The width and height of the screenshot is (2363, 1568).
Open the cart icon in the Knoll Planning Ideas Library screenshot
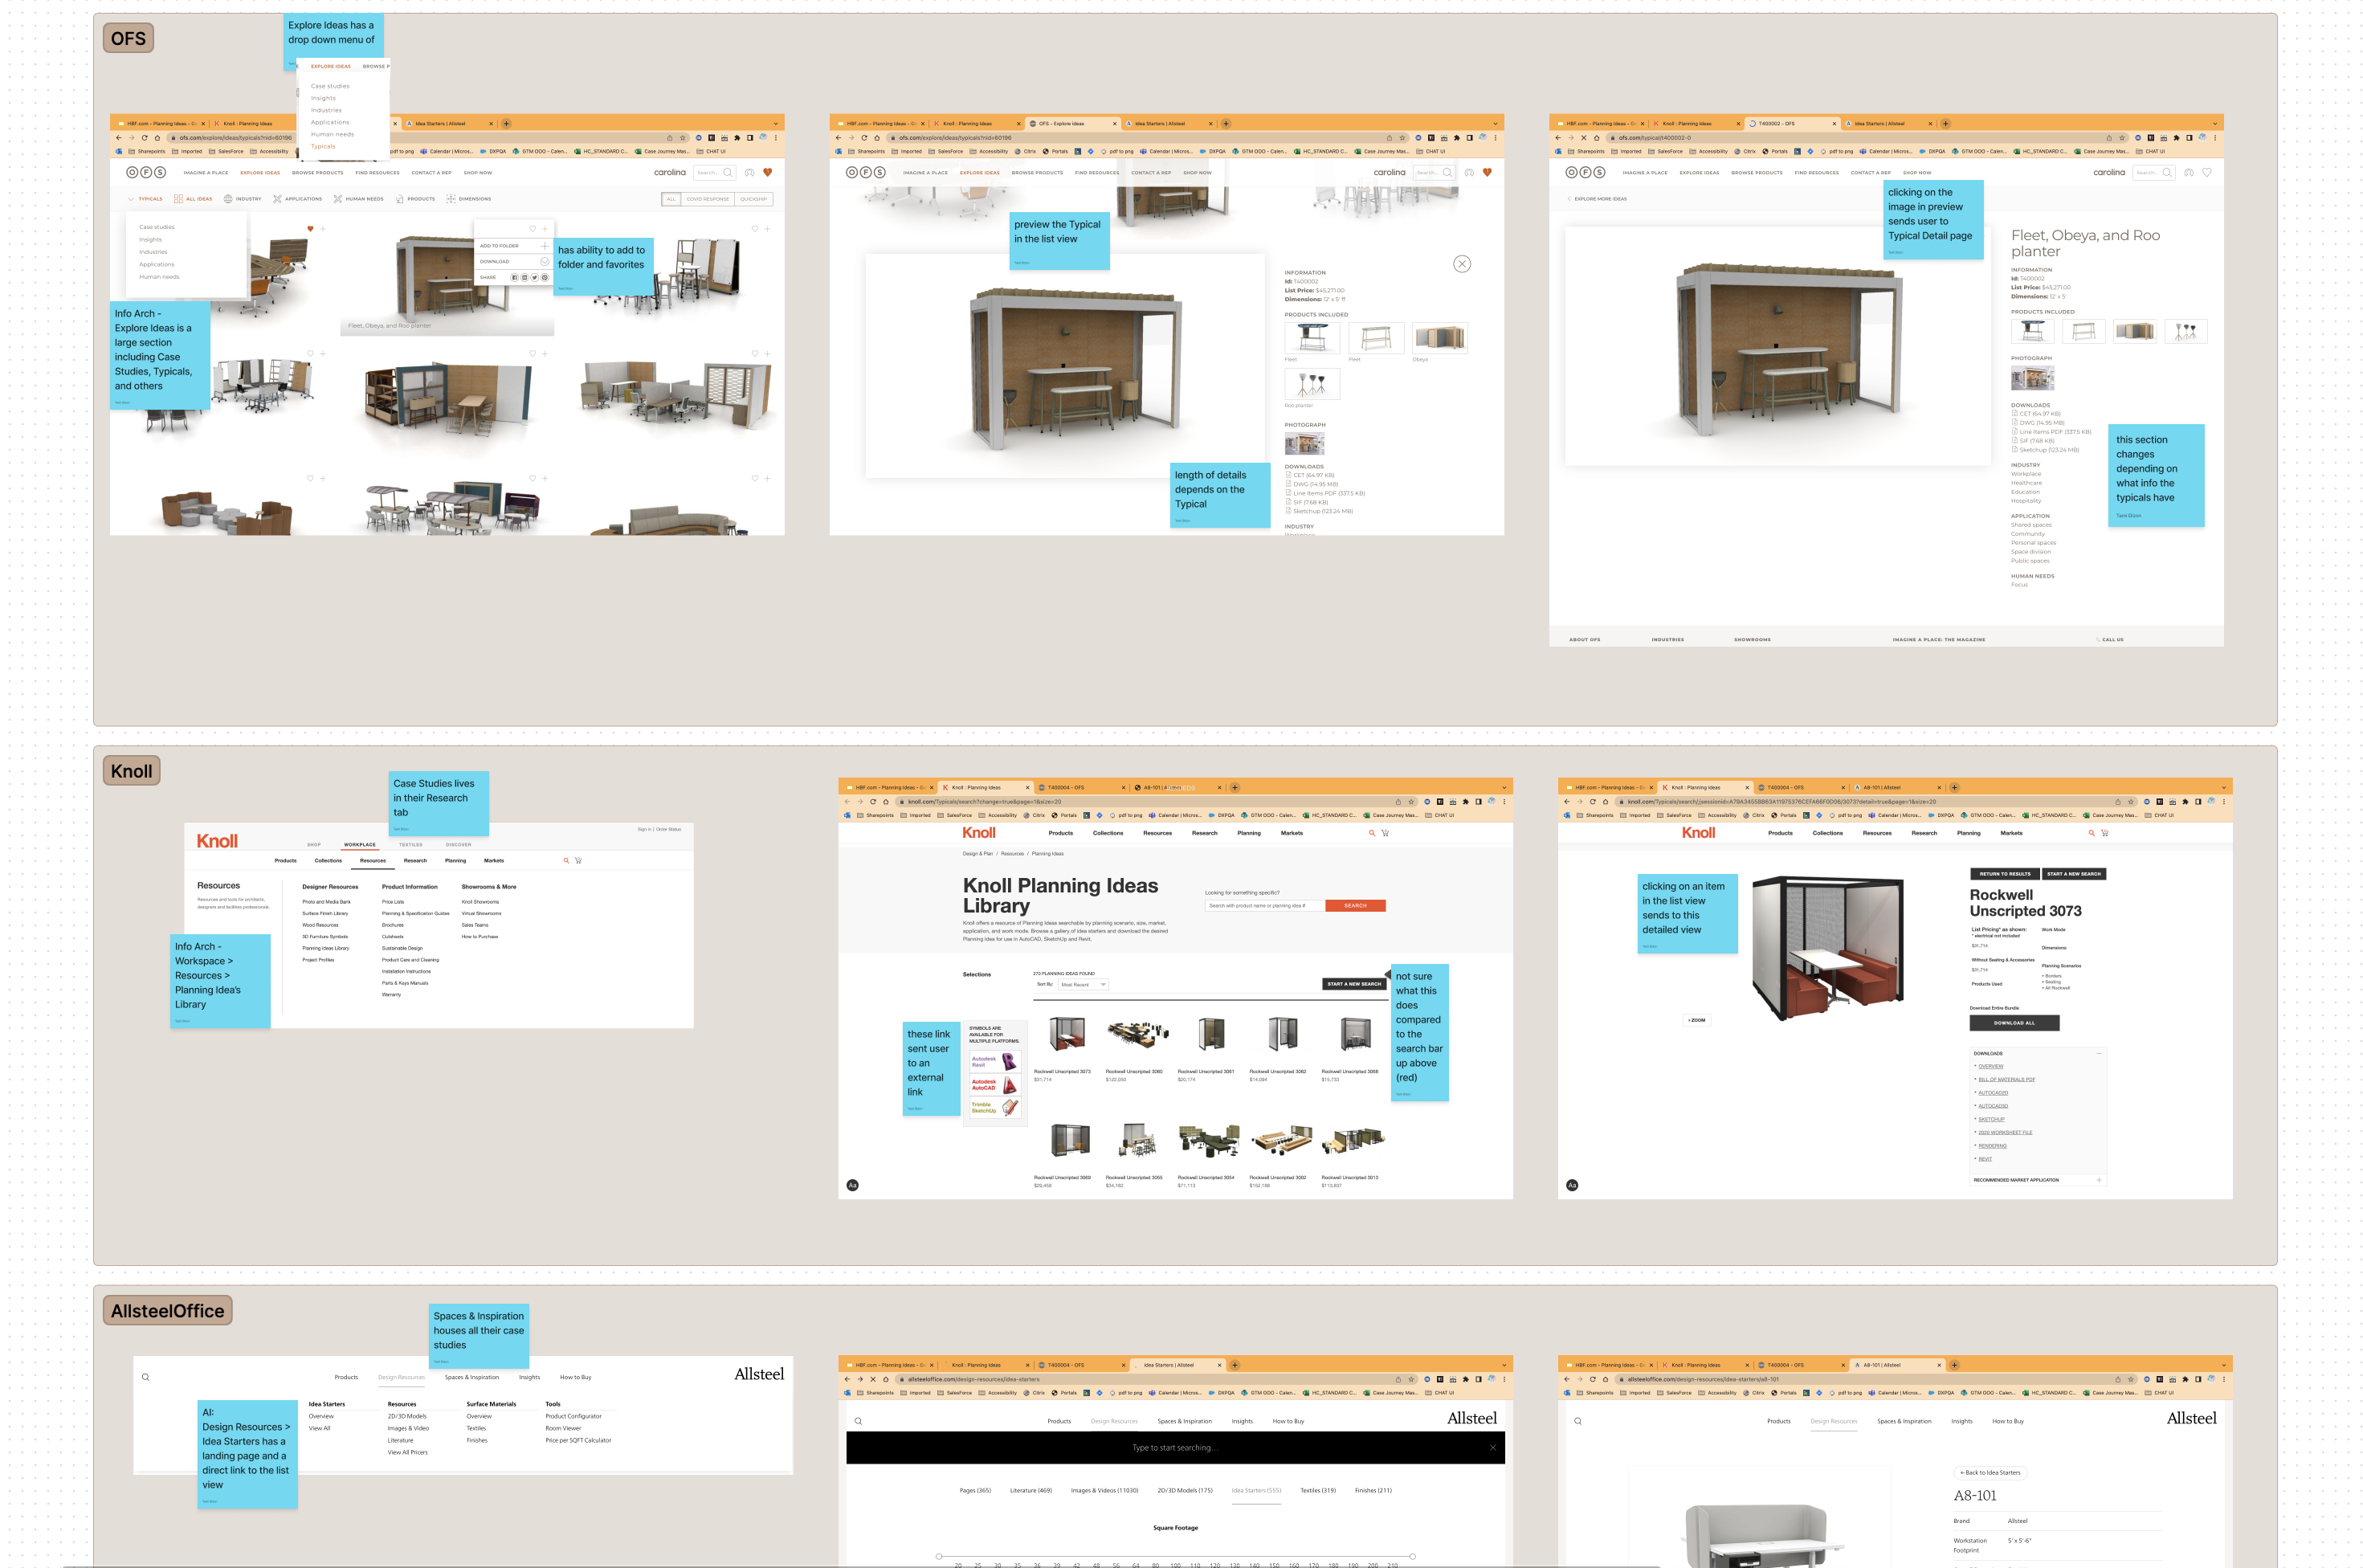(x=1385, y=833)
